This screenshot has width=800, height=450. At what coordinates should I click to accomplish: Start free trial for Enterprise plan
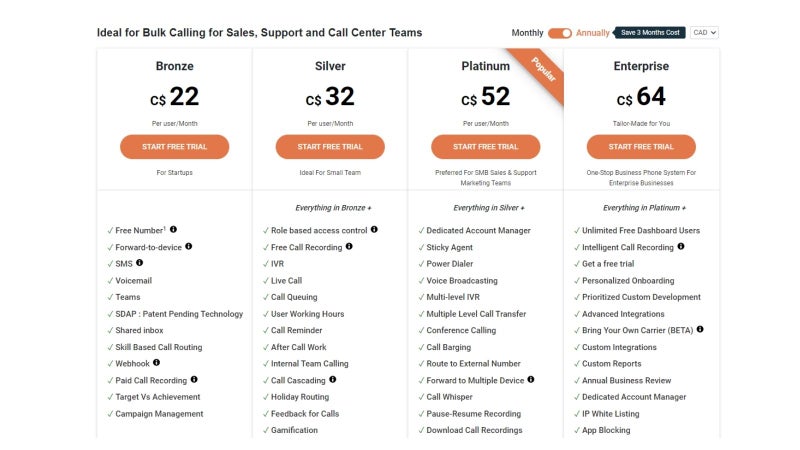pos(641,147)
